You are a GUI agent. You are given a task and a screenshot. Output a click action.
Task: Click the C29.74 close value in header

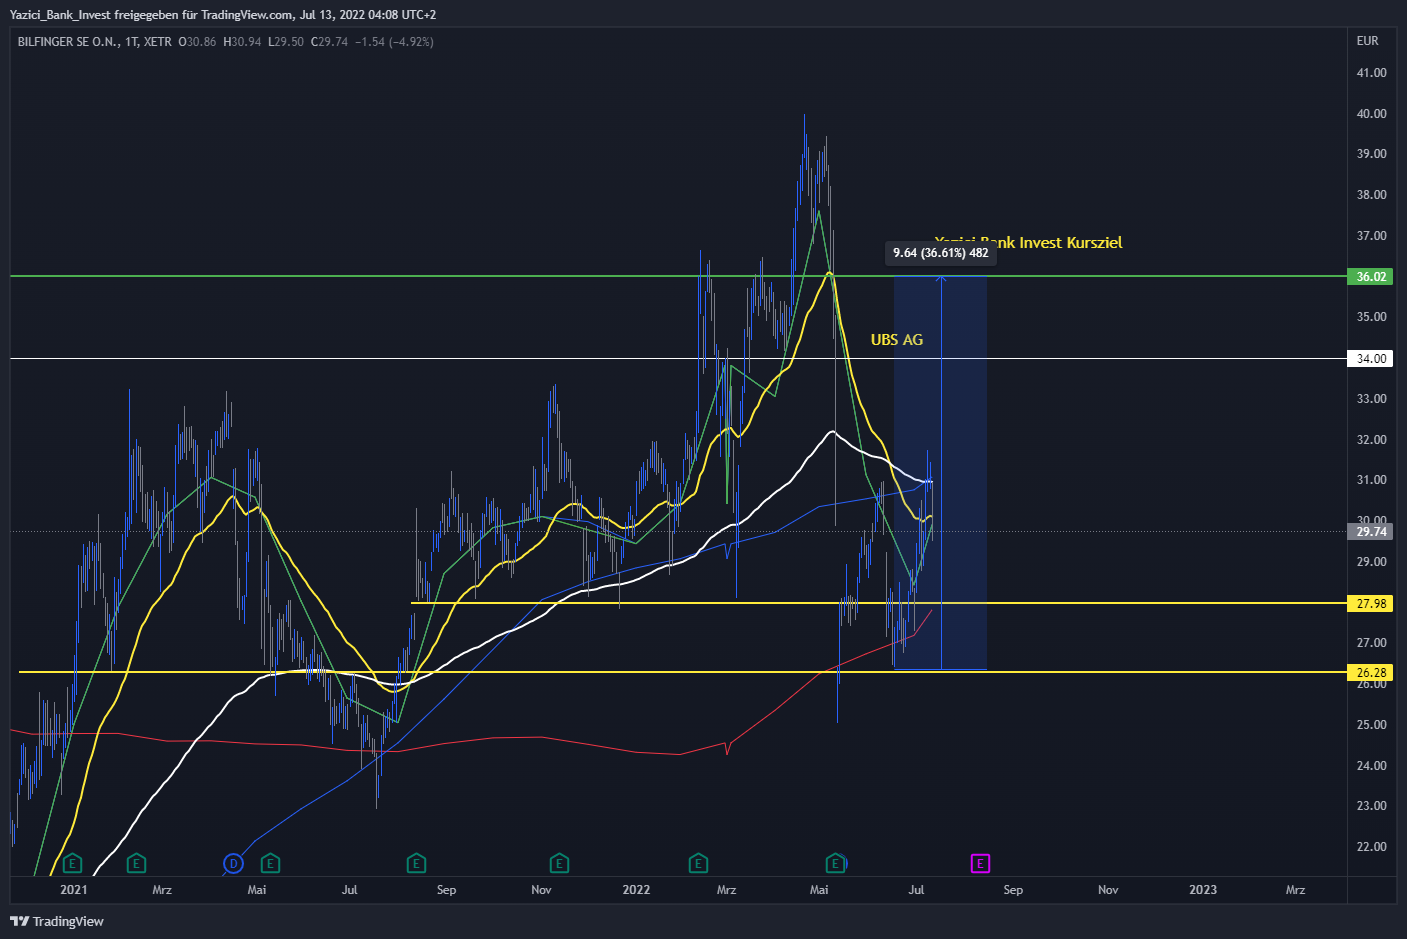[x=329, y=42]
